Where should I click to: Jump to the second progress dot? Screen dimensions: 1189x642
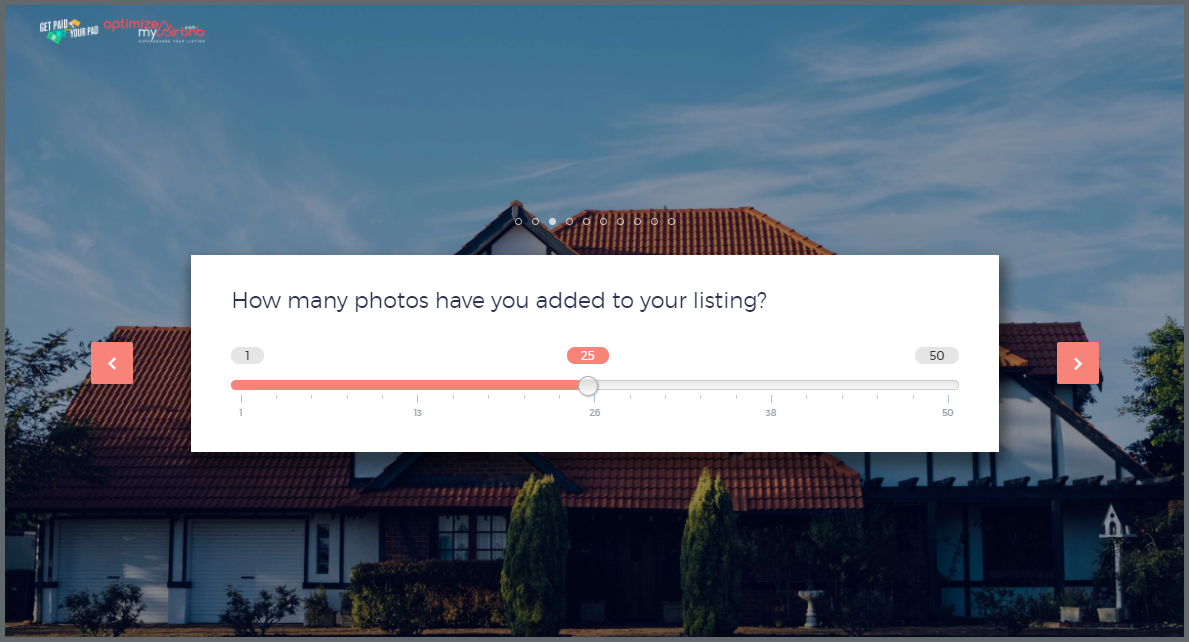(x=535, y=221)
